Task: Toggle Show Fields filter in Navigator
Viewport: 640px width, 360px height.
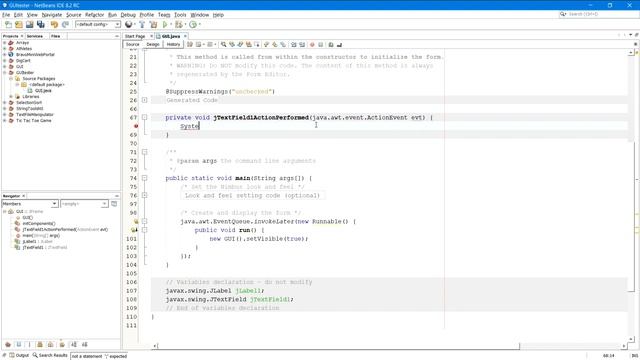Action: 19,344
